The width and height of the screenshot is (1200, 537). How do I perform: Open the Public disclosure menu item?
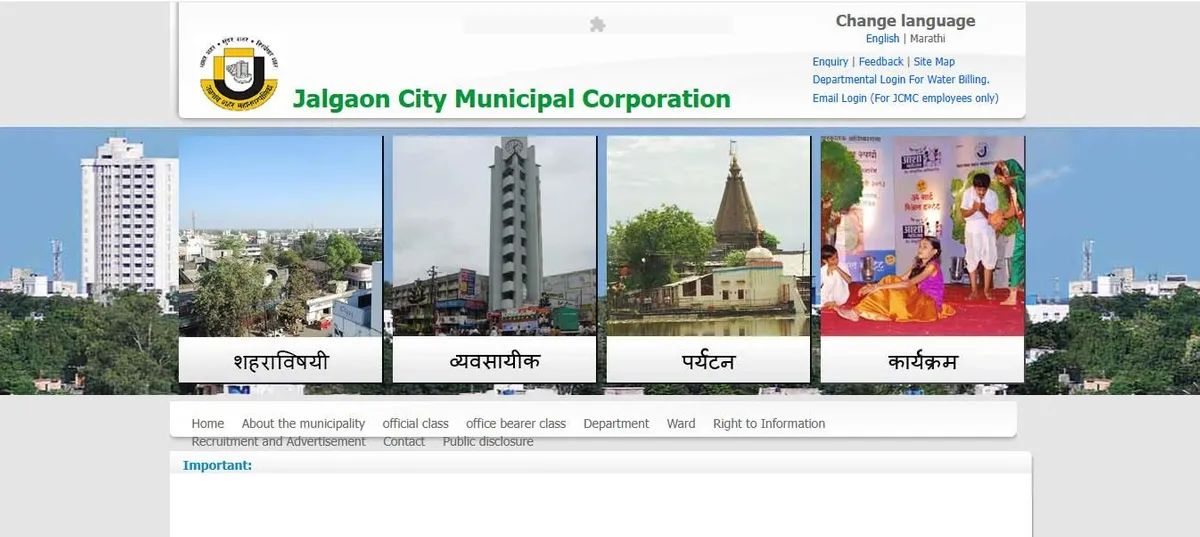[487, 442]
